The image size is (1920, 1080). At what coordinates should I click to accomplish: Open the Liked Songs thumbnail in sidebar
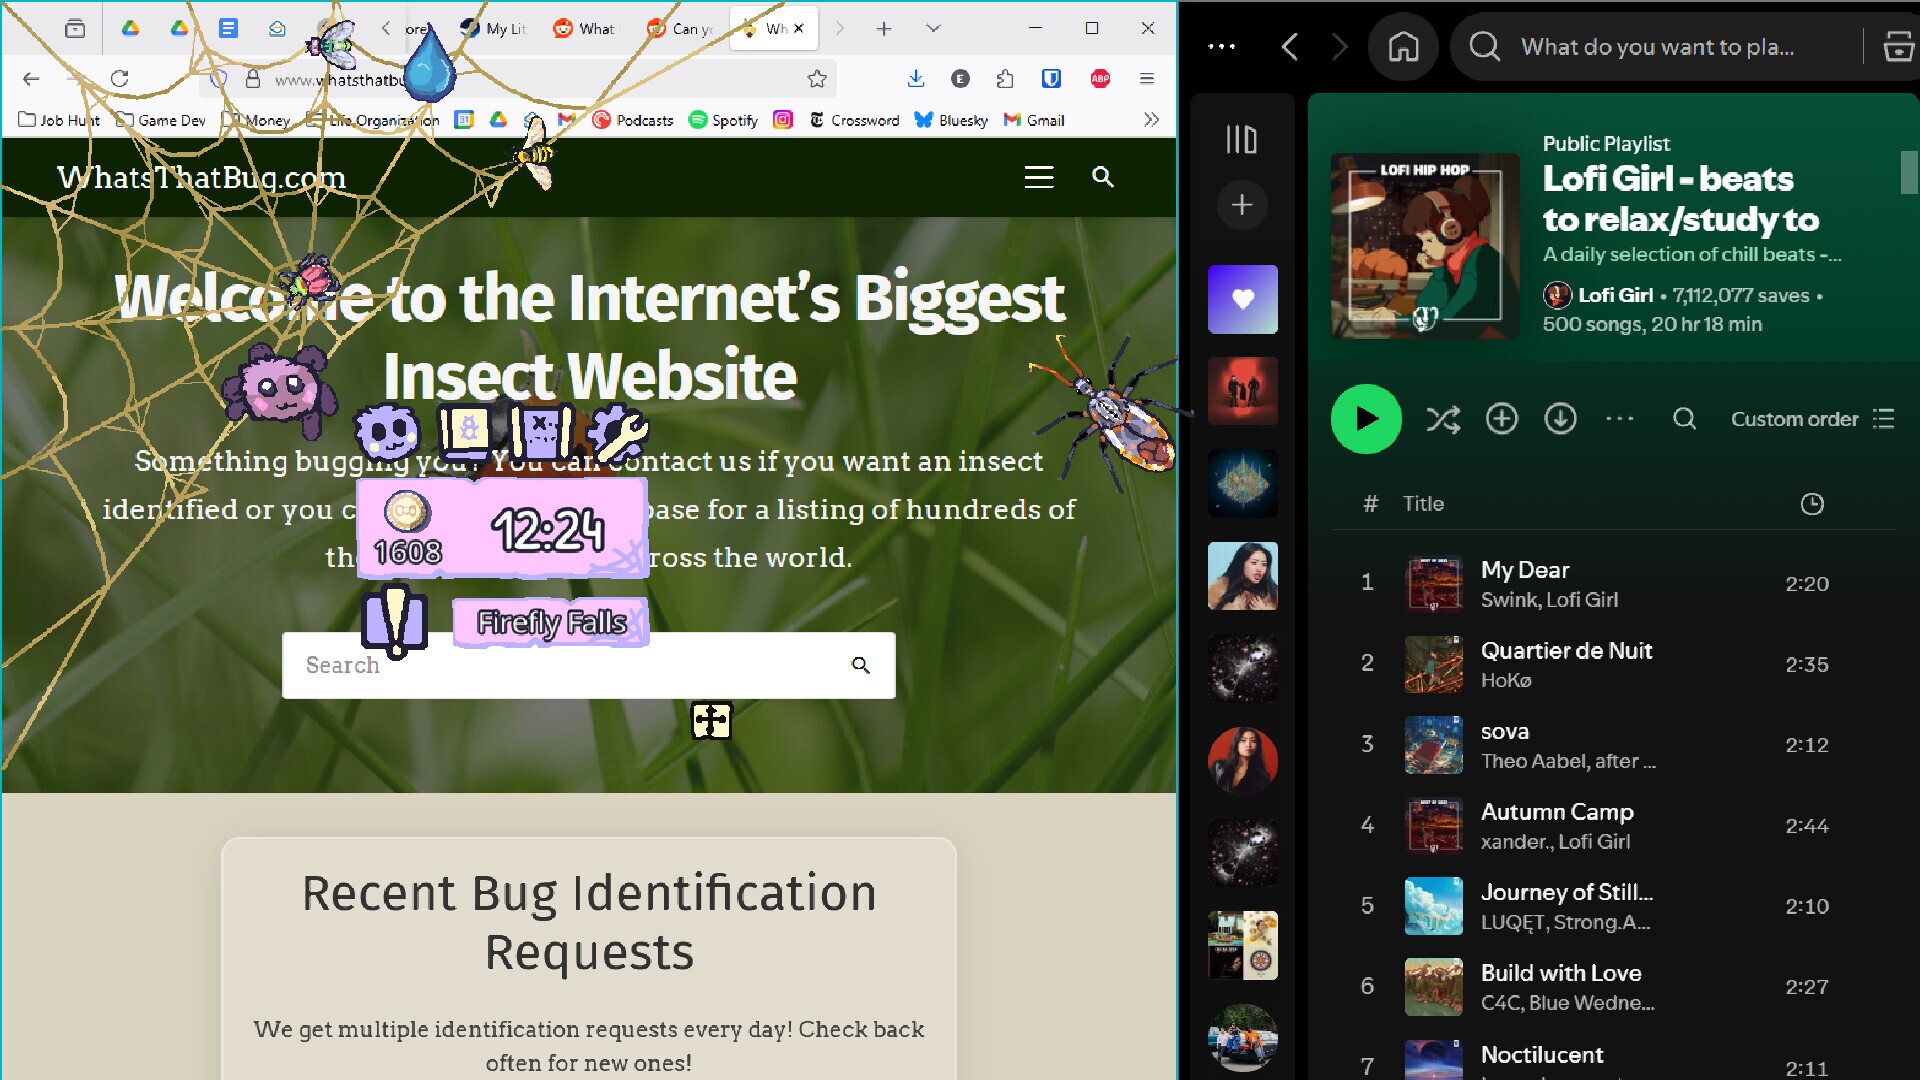click(x=1241, y=299)
